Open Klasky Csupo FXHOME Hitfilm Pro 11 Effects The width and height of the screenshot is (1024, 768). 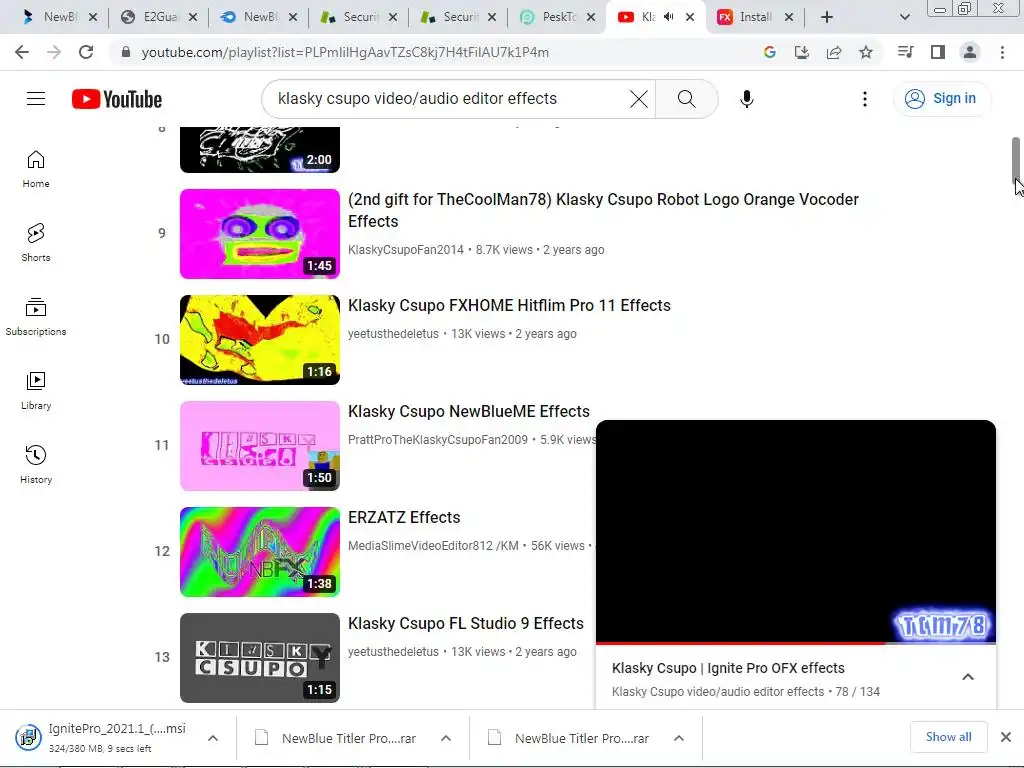pyautogui.click(x=509, y=306)
